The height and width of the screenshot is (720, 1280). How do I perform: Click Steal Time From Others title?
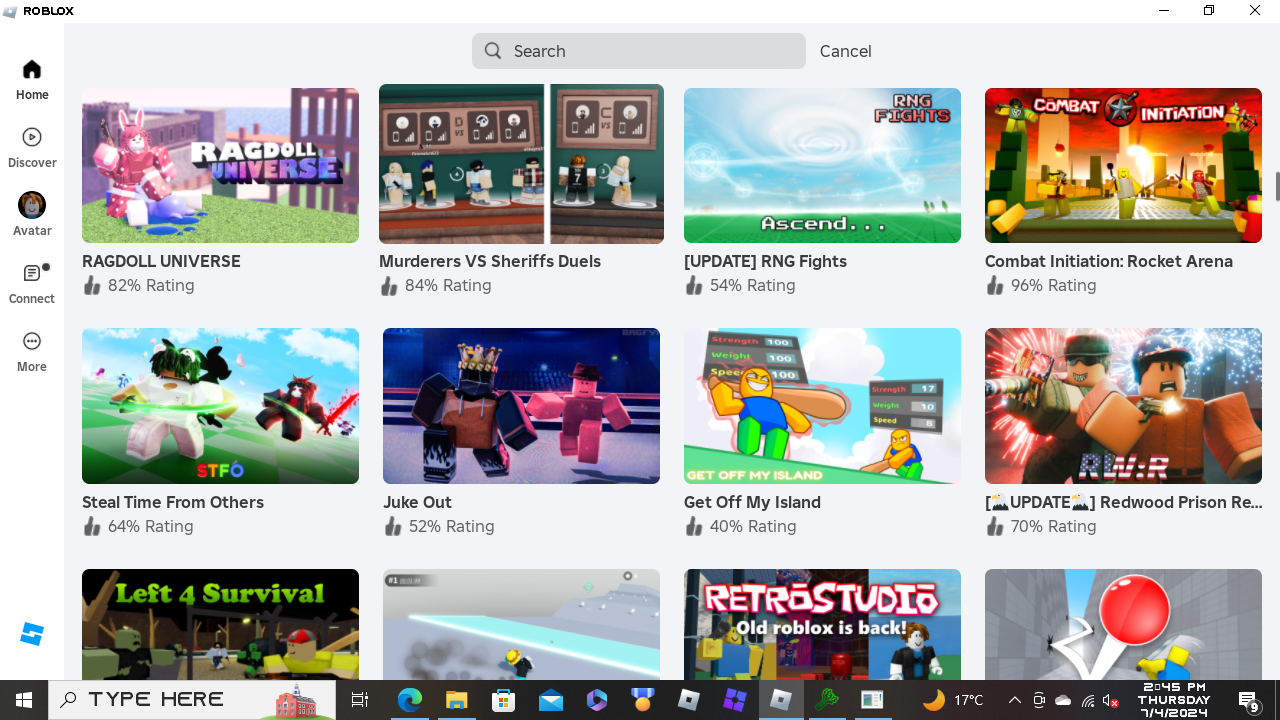pos(173,502)
